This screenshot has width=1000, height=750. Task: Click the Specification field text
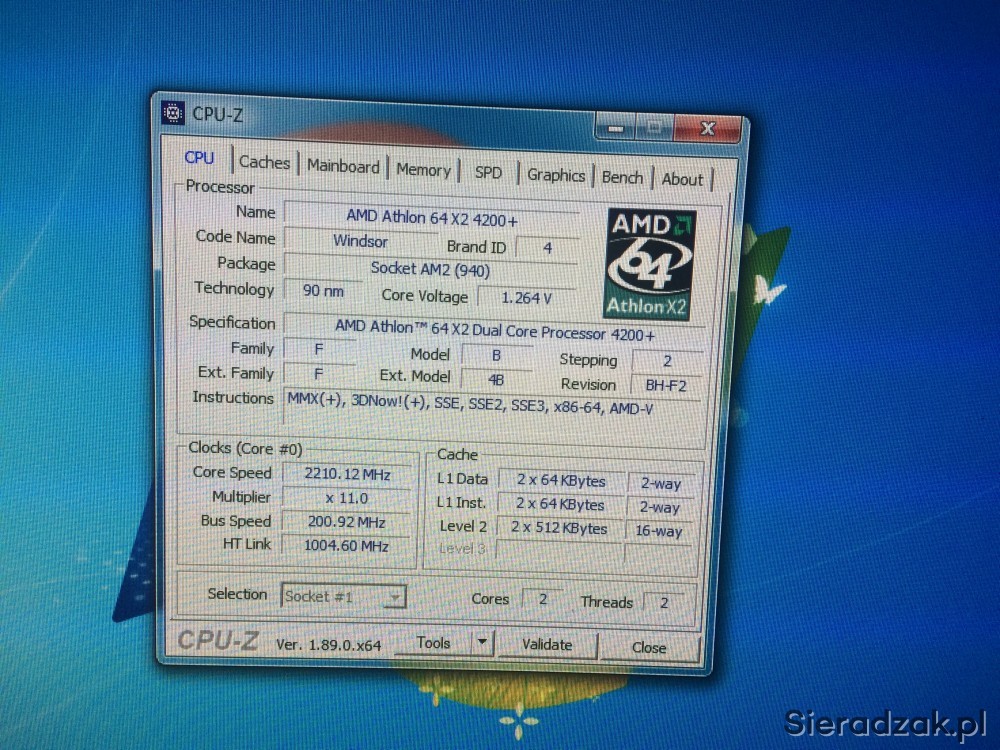(x=495, y=330)
